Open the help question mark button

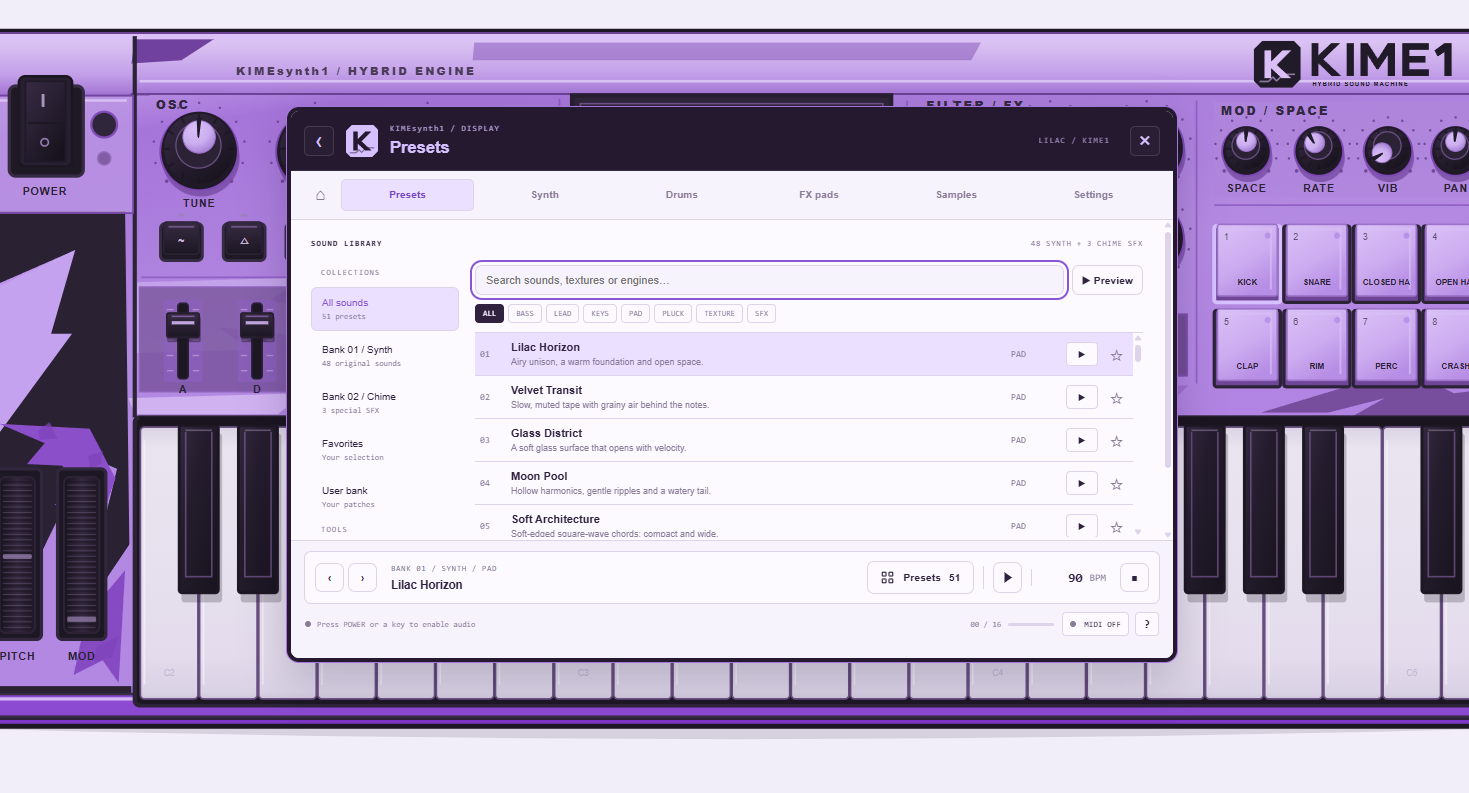click(x=1146, y=624)
